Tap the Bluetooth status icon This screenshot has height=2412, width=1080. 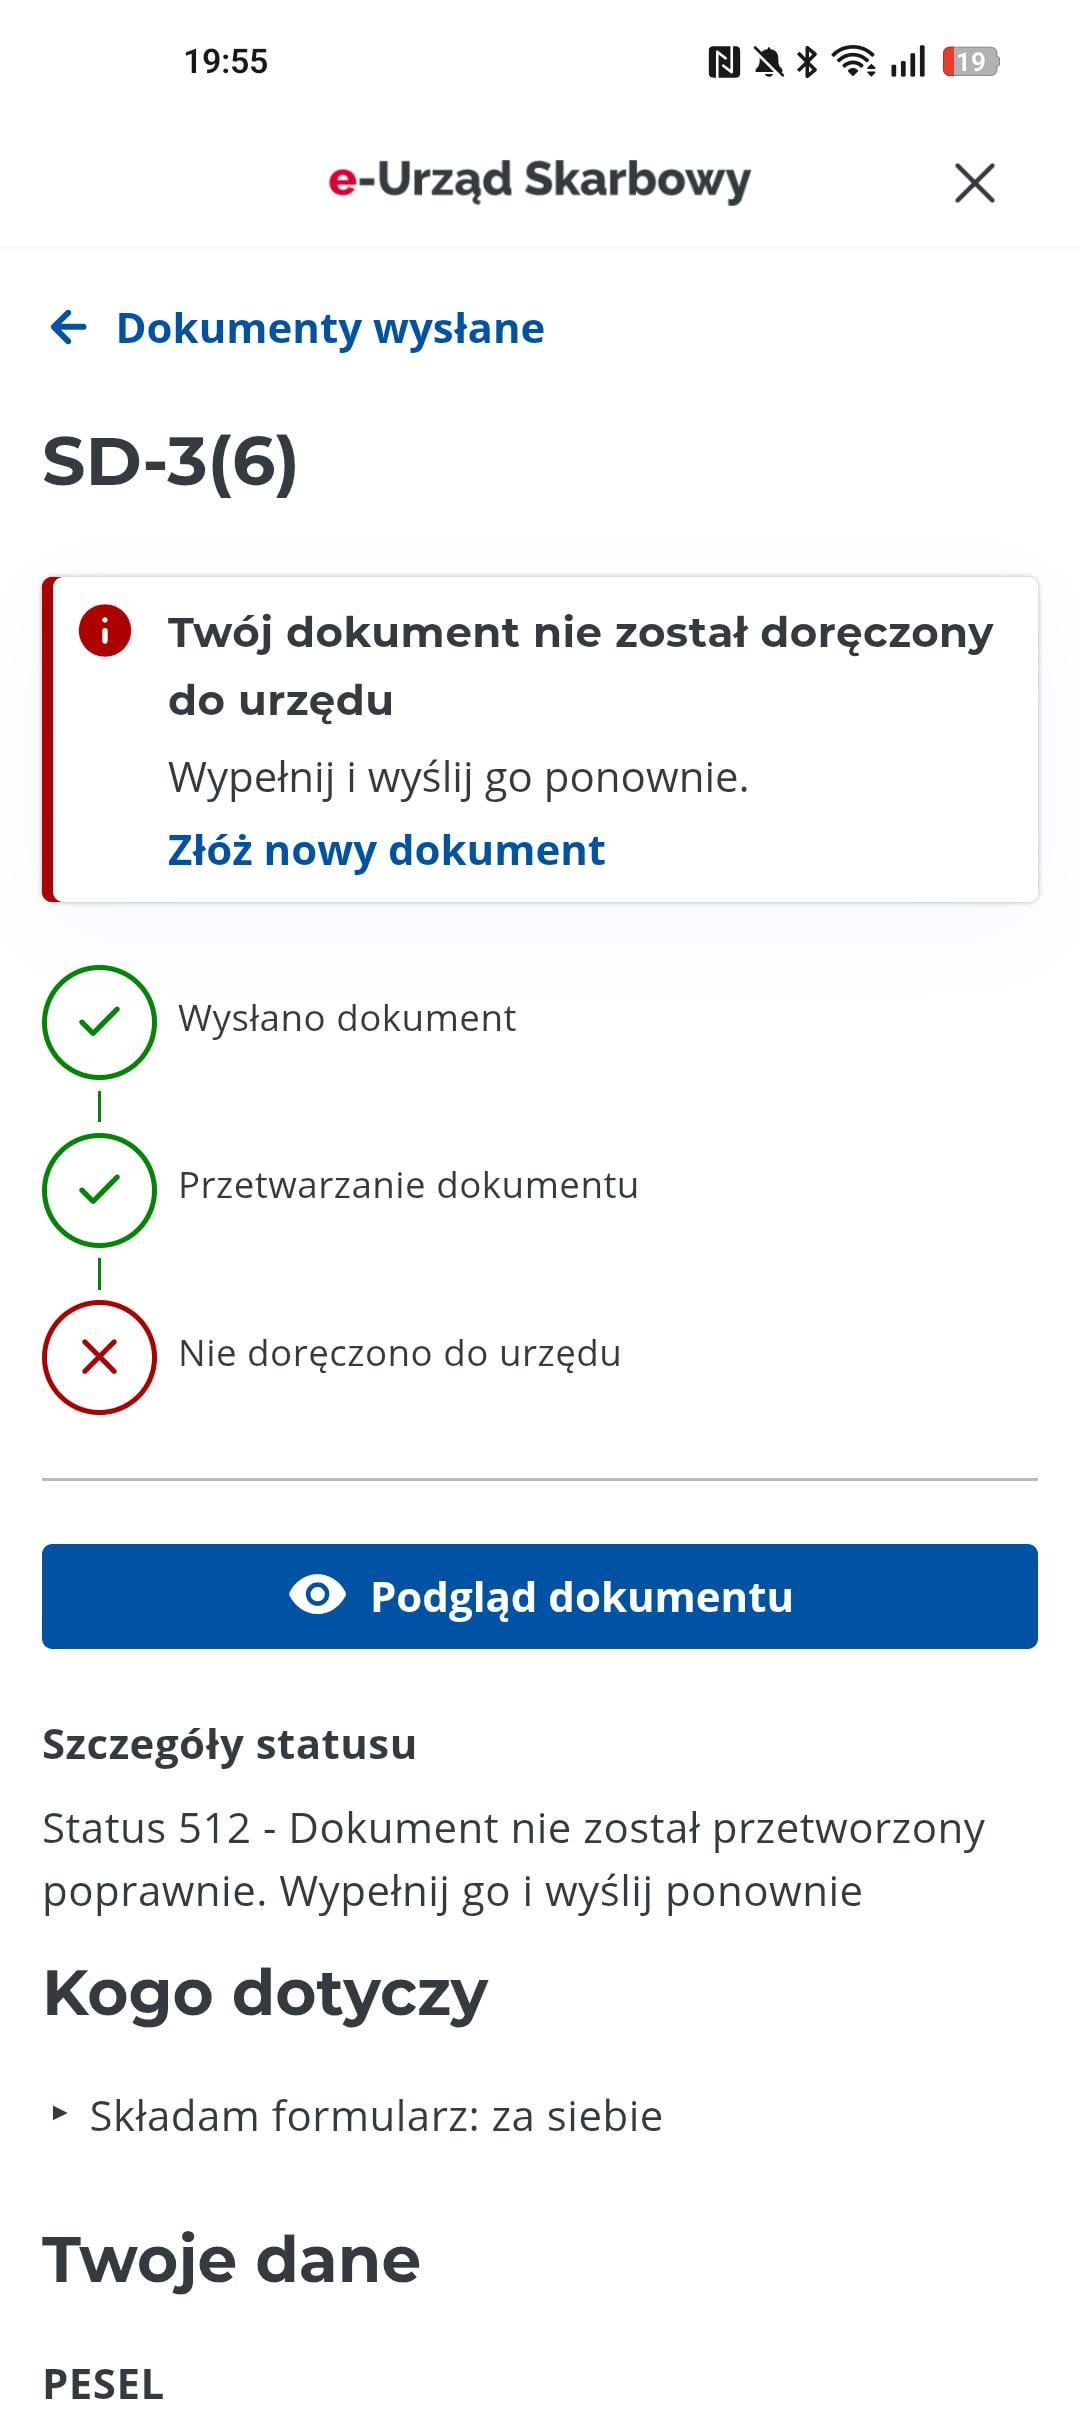pos(807,62)
